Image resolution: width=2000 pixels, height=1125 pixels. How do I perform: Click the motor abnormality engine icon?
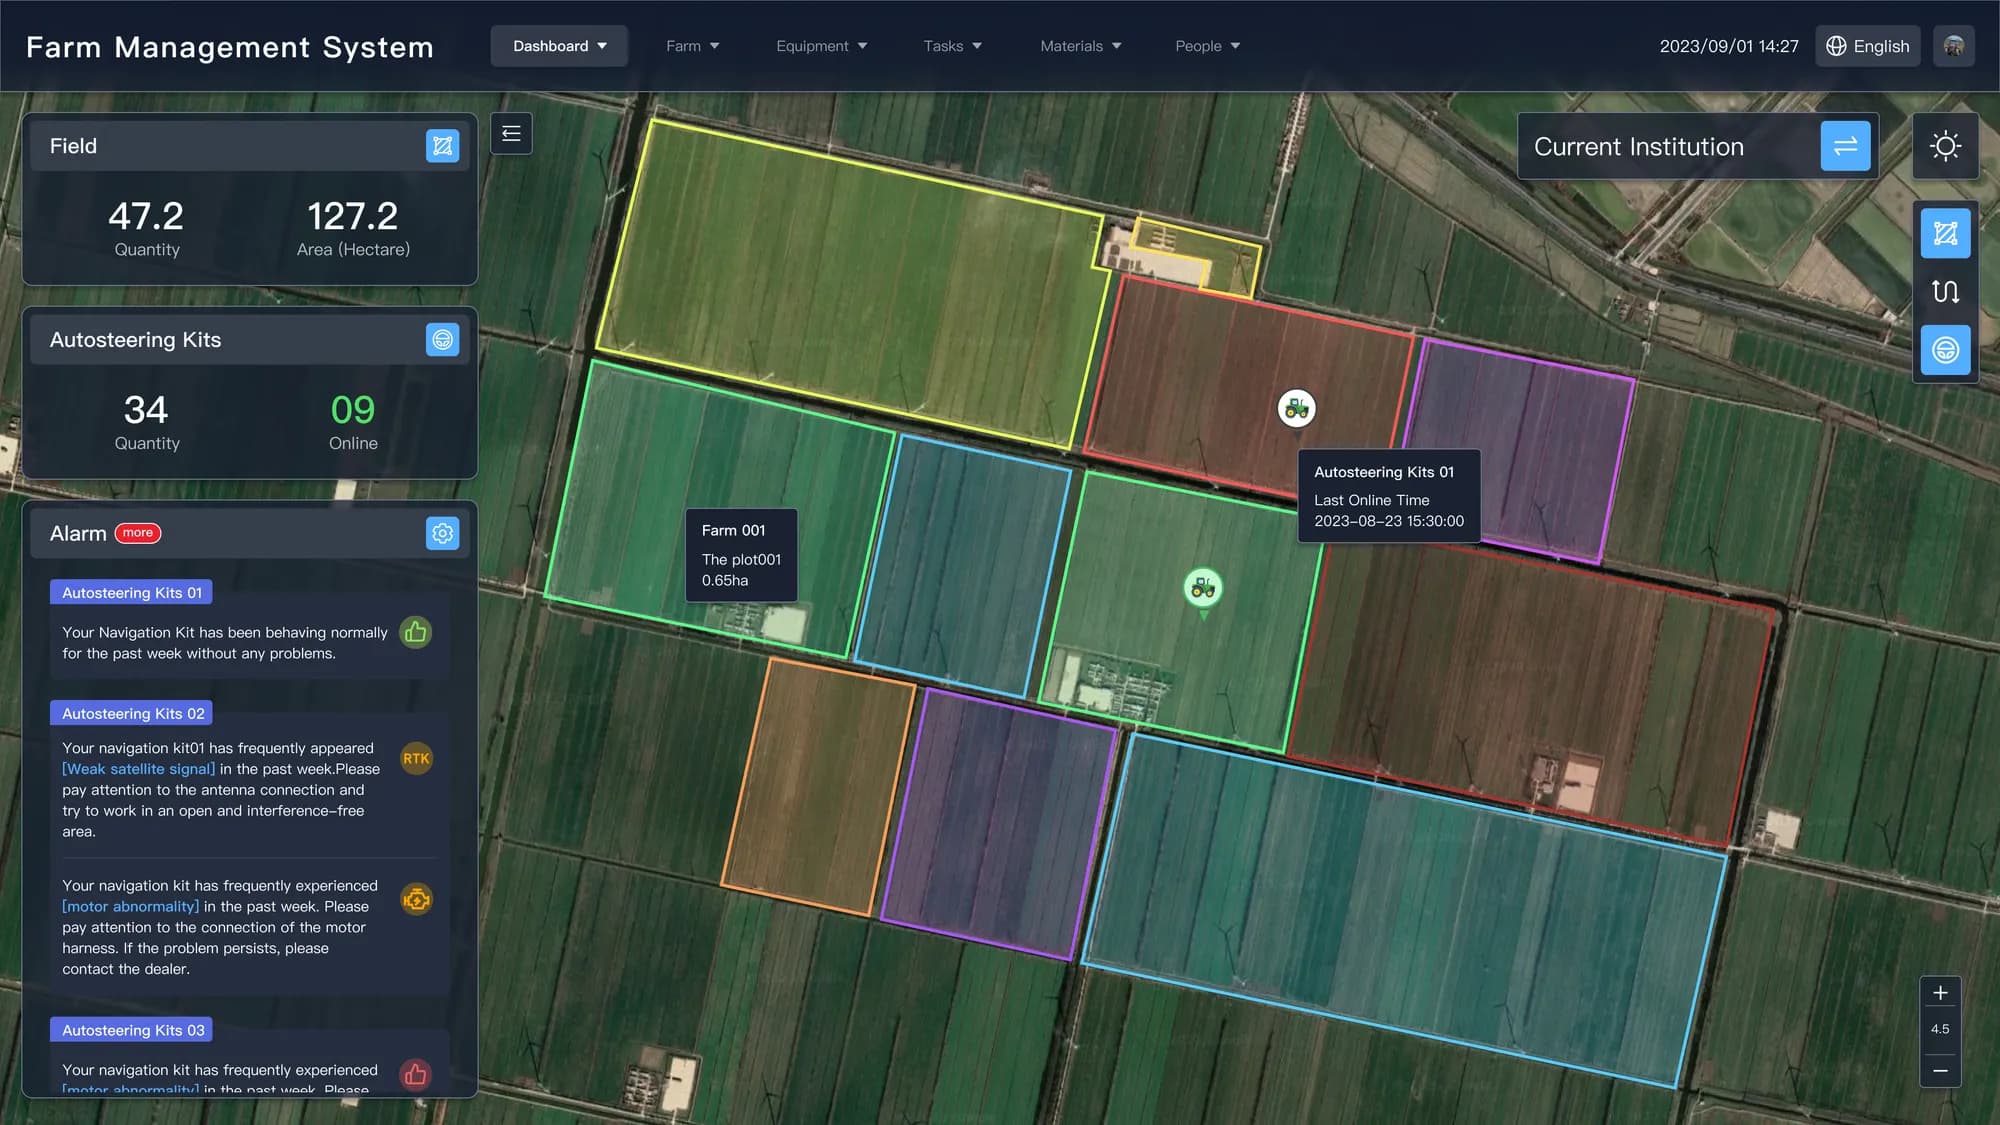tap(416, 899)
